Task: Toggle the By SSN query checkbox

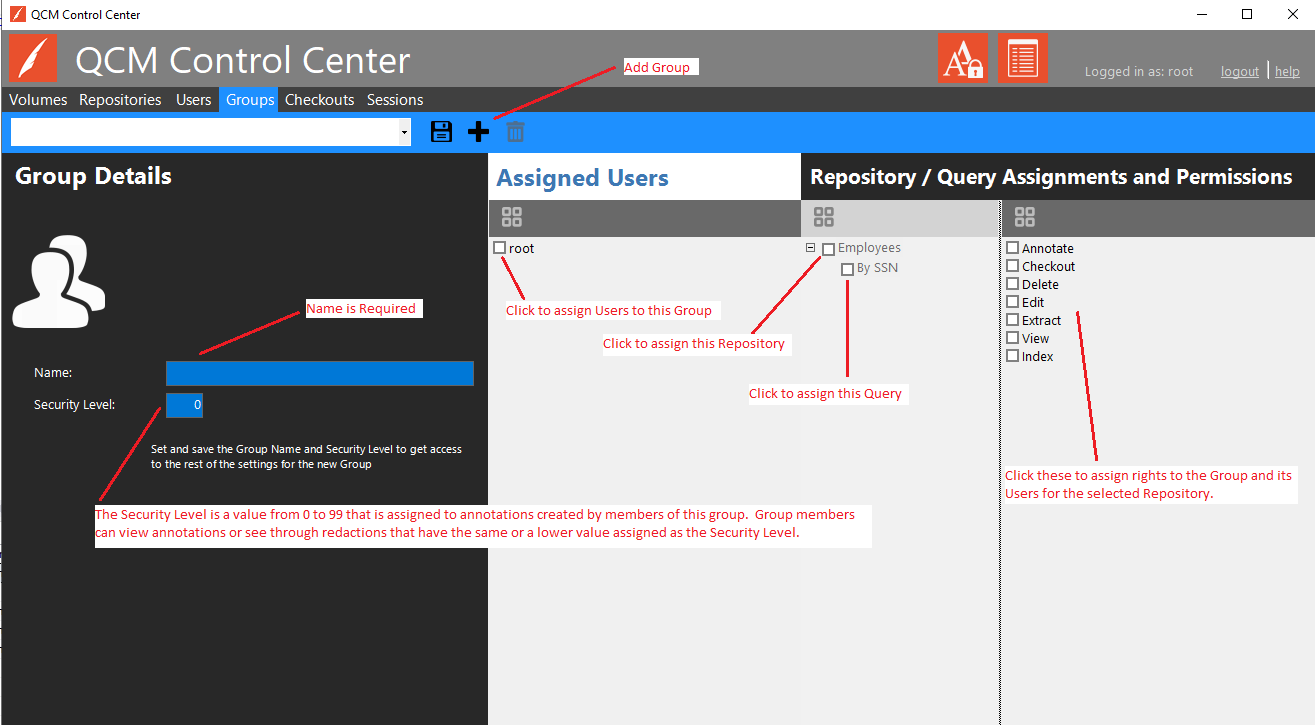Action: (848, 269)
